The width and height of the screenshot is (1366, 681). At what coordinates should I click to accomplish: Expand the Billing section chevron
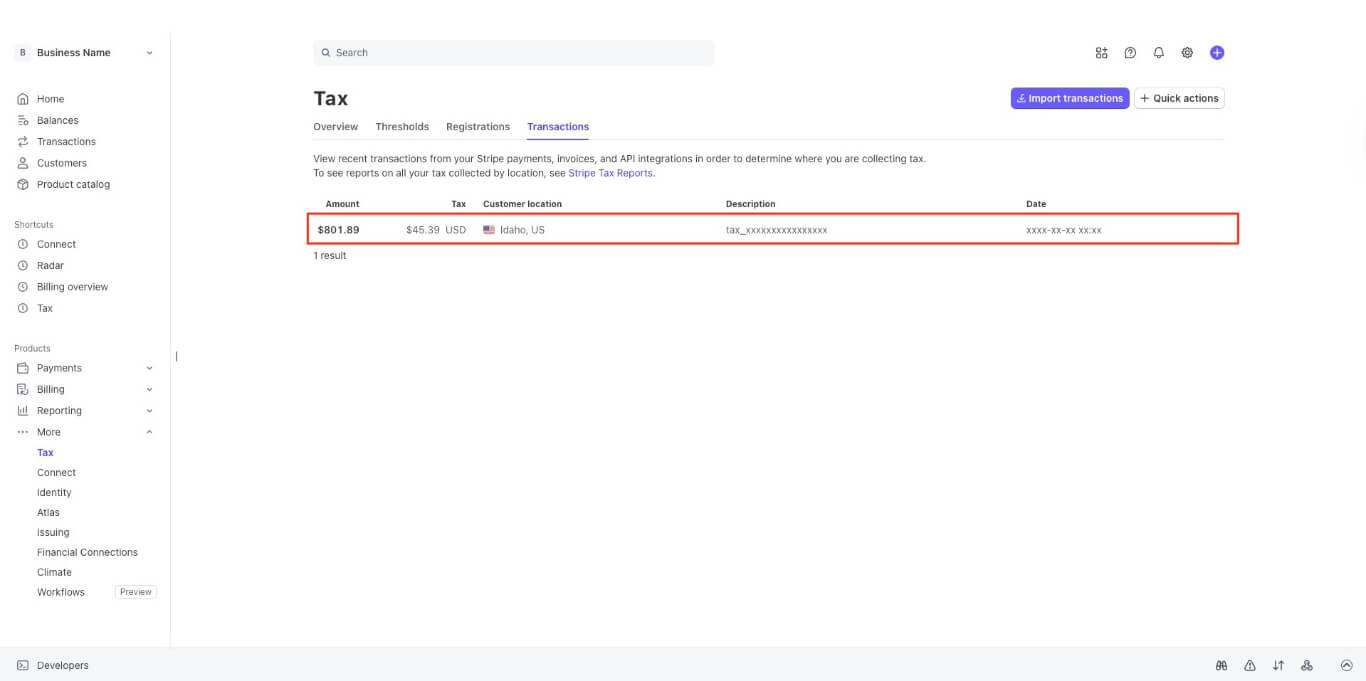tap(150, 390)
